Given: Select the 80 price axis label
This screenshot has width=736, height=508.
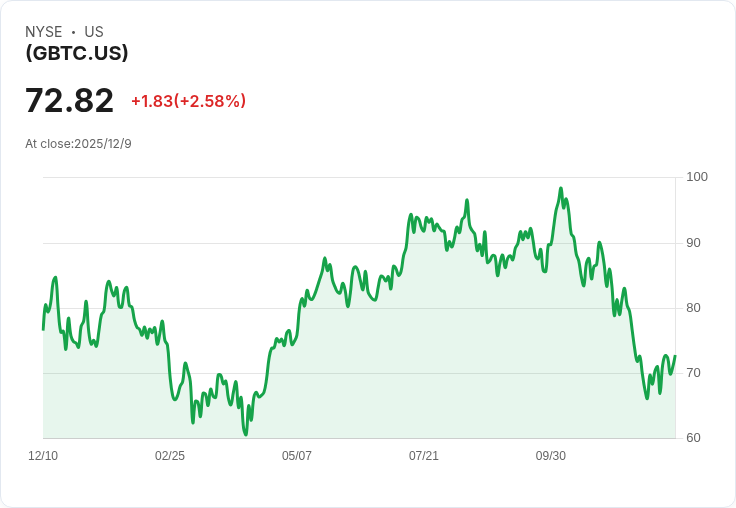Looking at the screenshot, I should pos(694,308).
